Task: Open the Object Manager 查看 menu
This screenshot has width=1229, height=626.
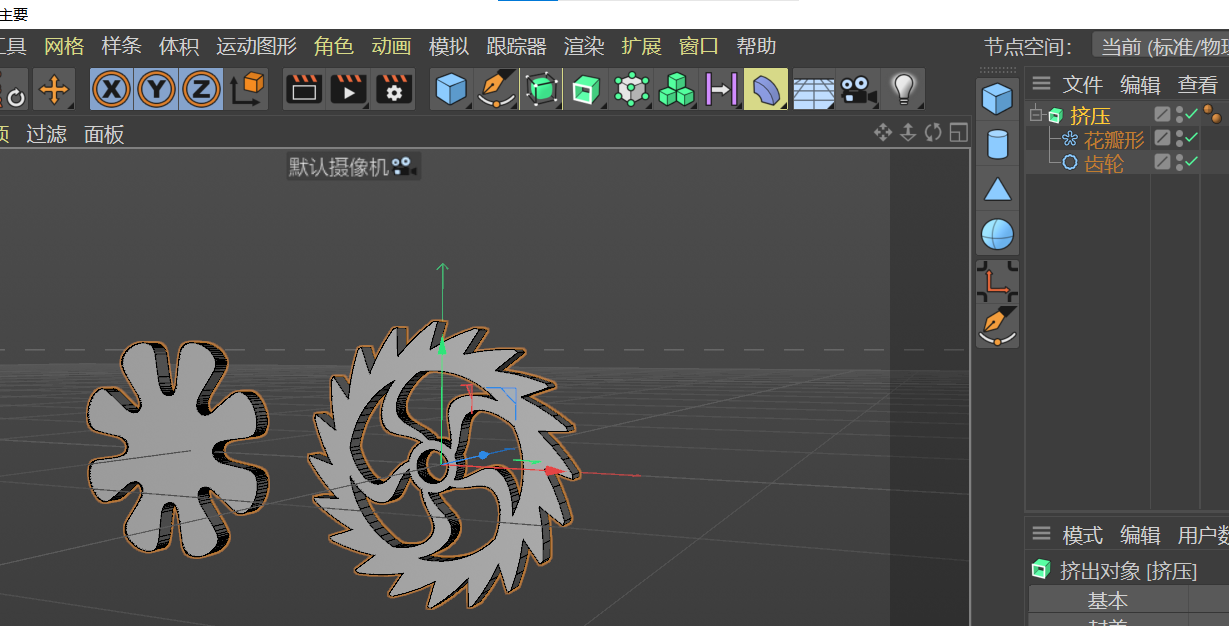Action: coord(1198,85)
